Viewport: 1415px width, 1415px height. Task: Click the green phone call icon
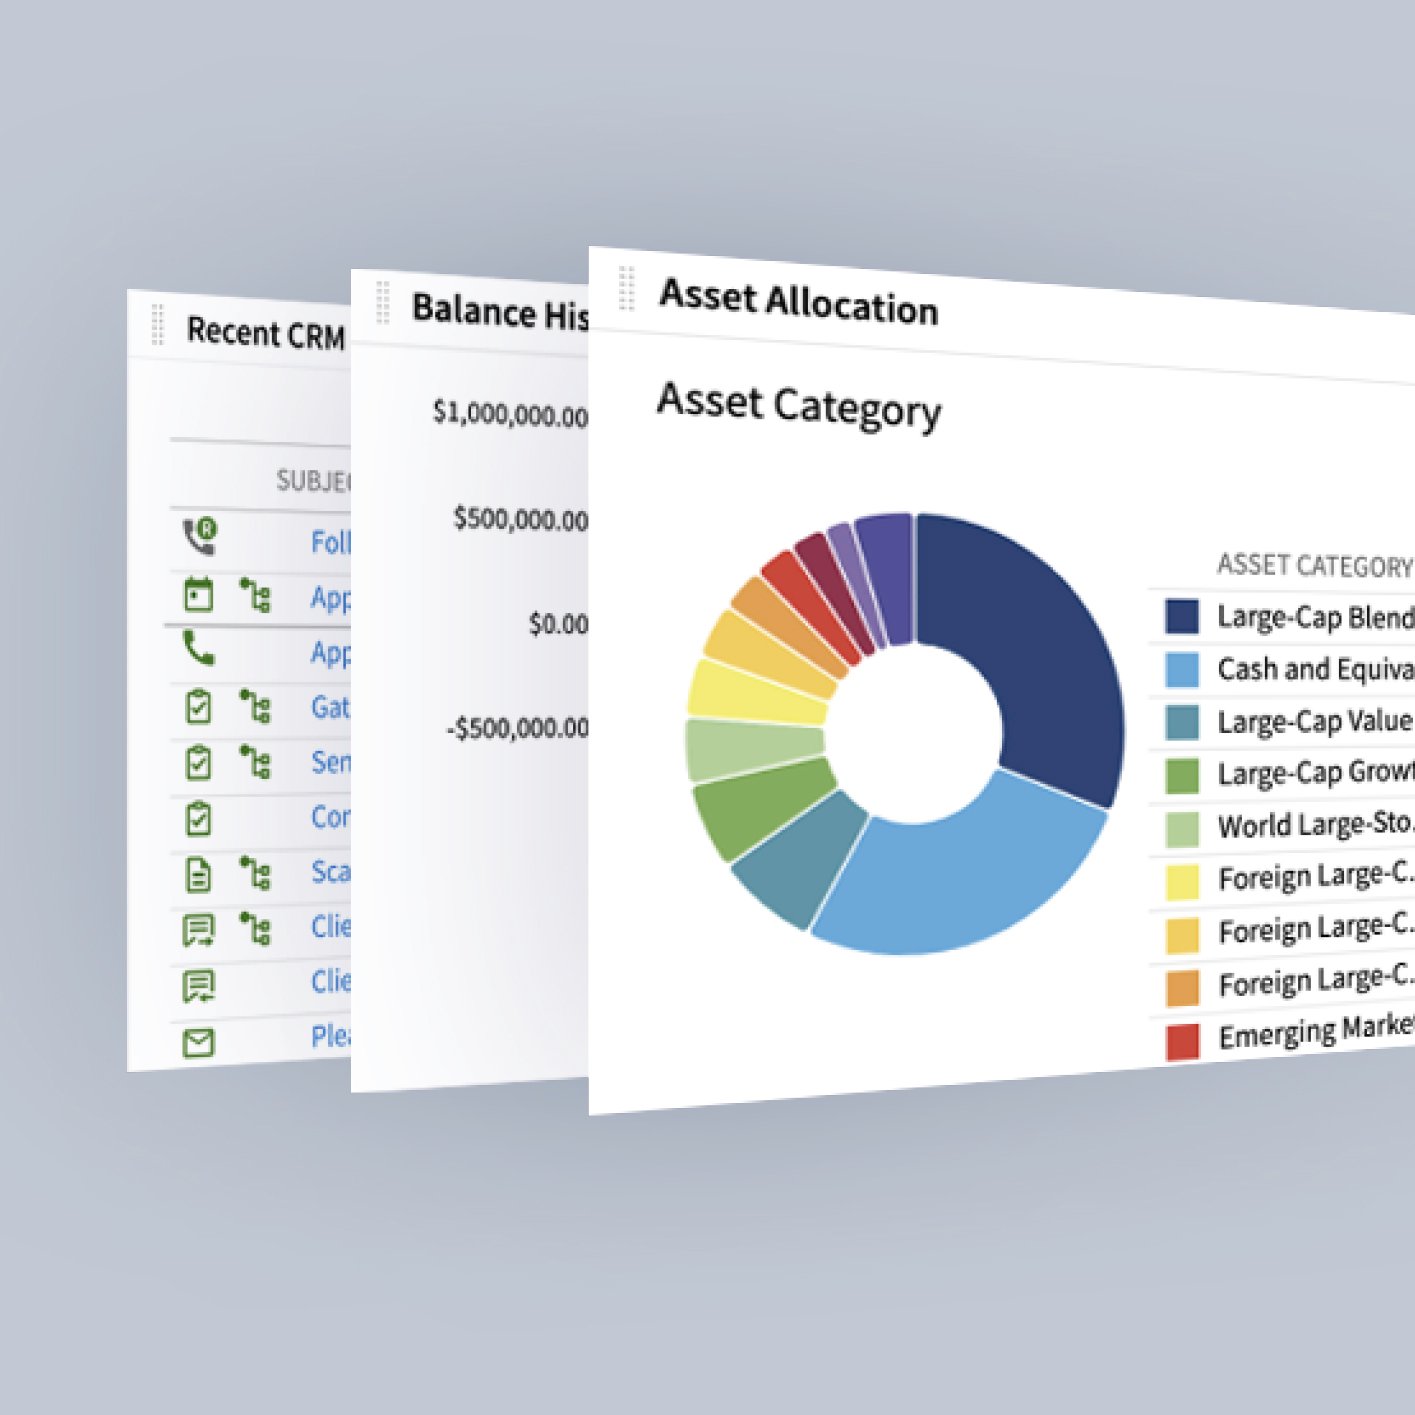coord(199,649)
